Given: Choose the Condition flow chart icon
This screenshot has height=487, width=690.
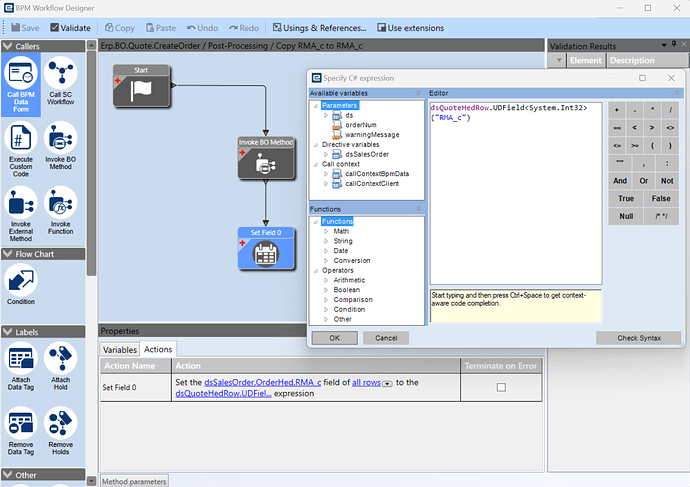Looking at the screenshot, I should coord(20,281).
